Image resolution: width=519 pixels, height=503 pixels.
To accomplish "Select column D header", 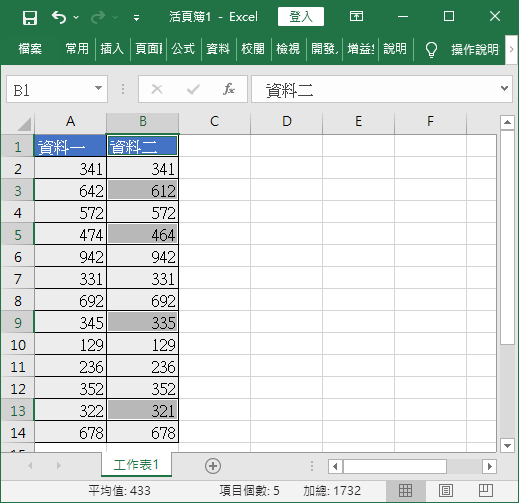I will (286, 122).
